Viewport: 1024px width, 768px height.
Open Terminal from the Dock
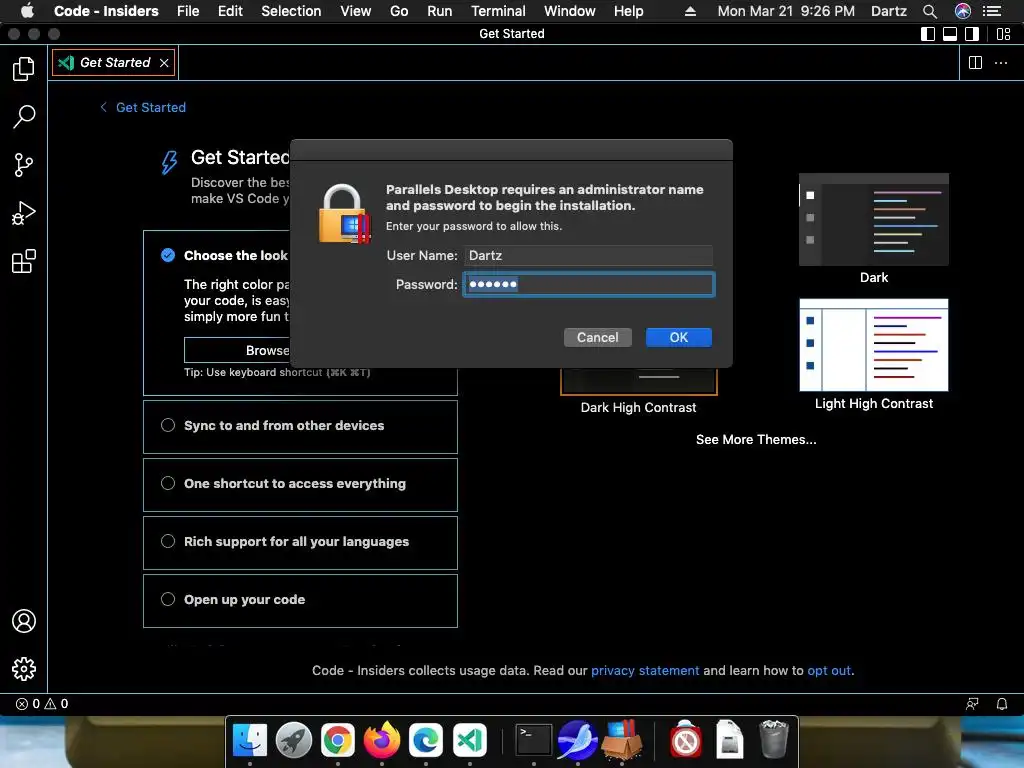click(534, 740)
